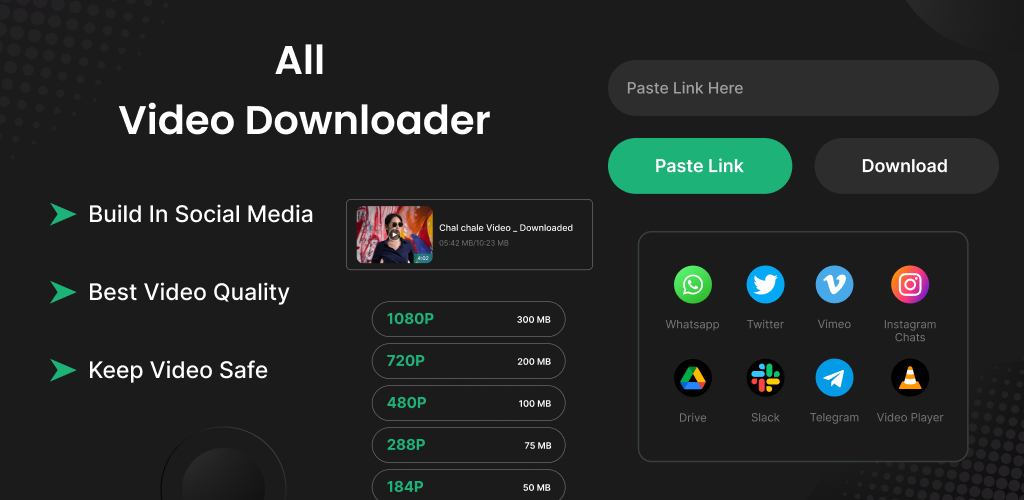The width and height of the screenshot is (1024, 500).
Task: Click the green arrow beside Best Video Quality
Action: pos(63,292)
